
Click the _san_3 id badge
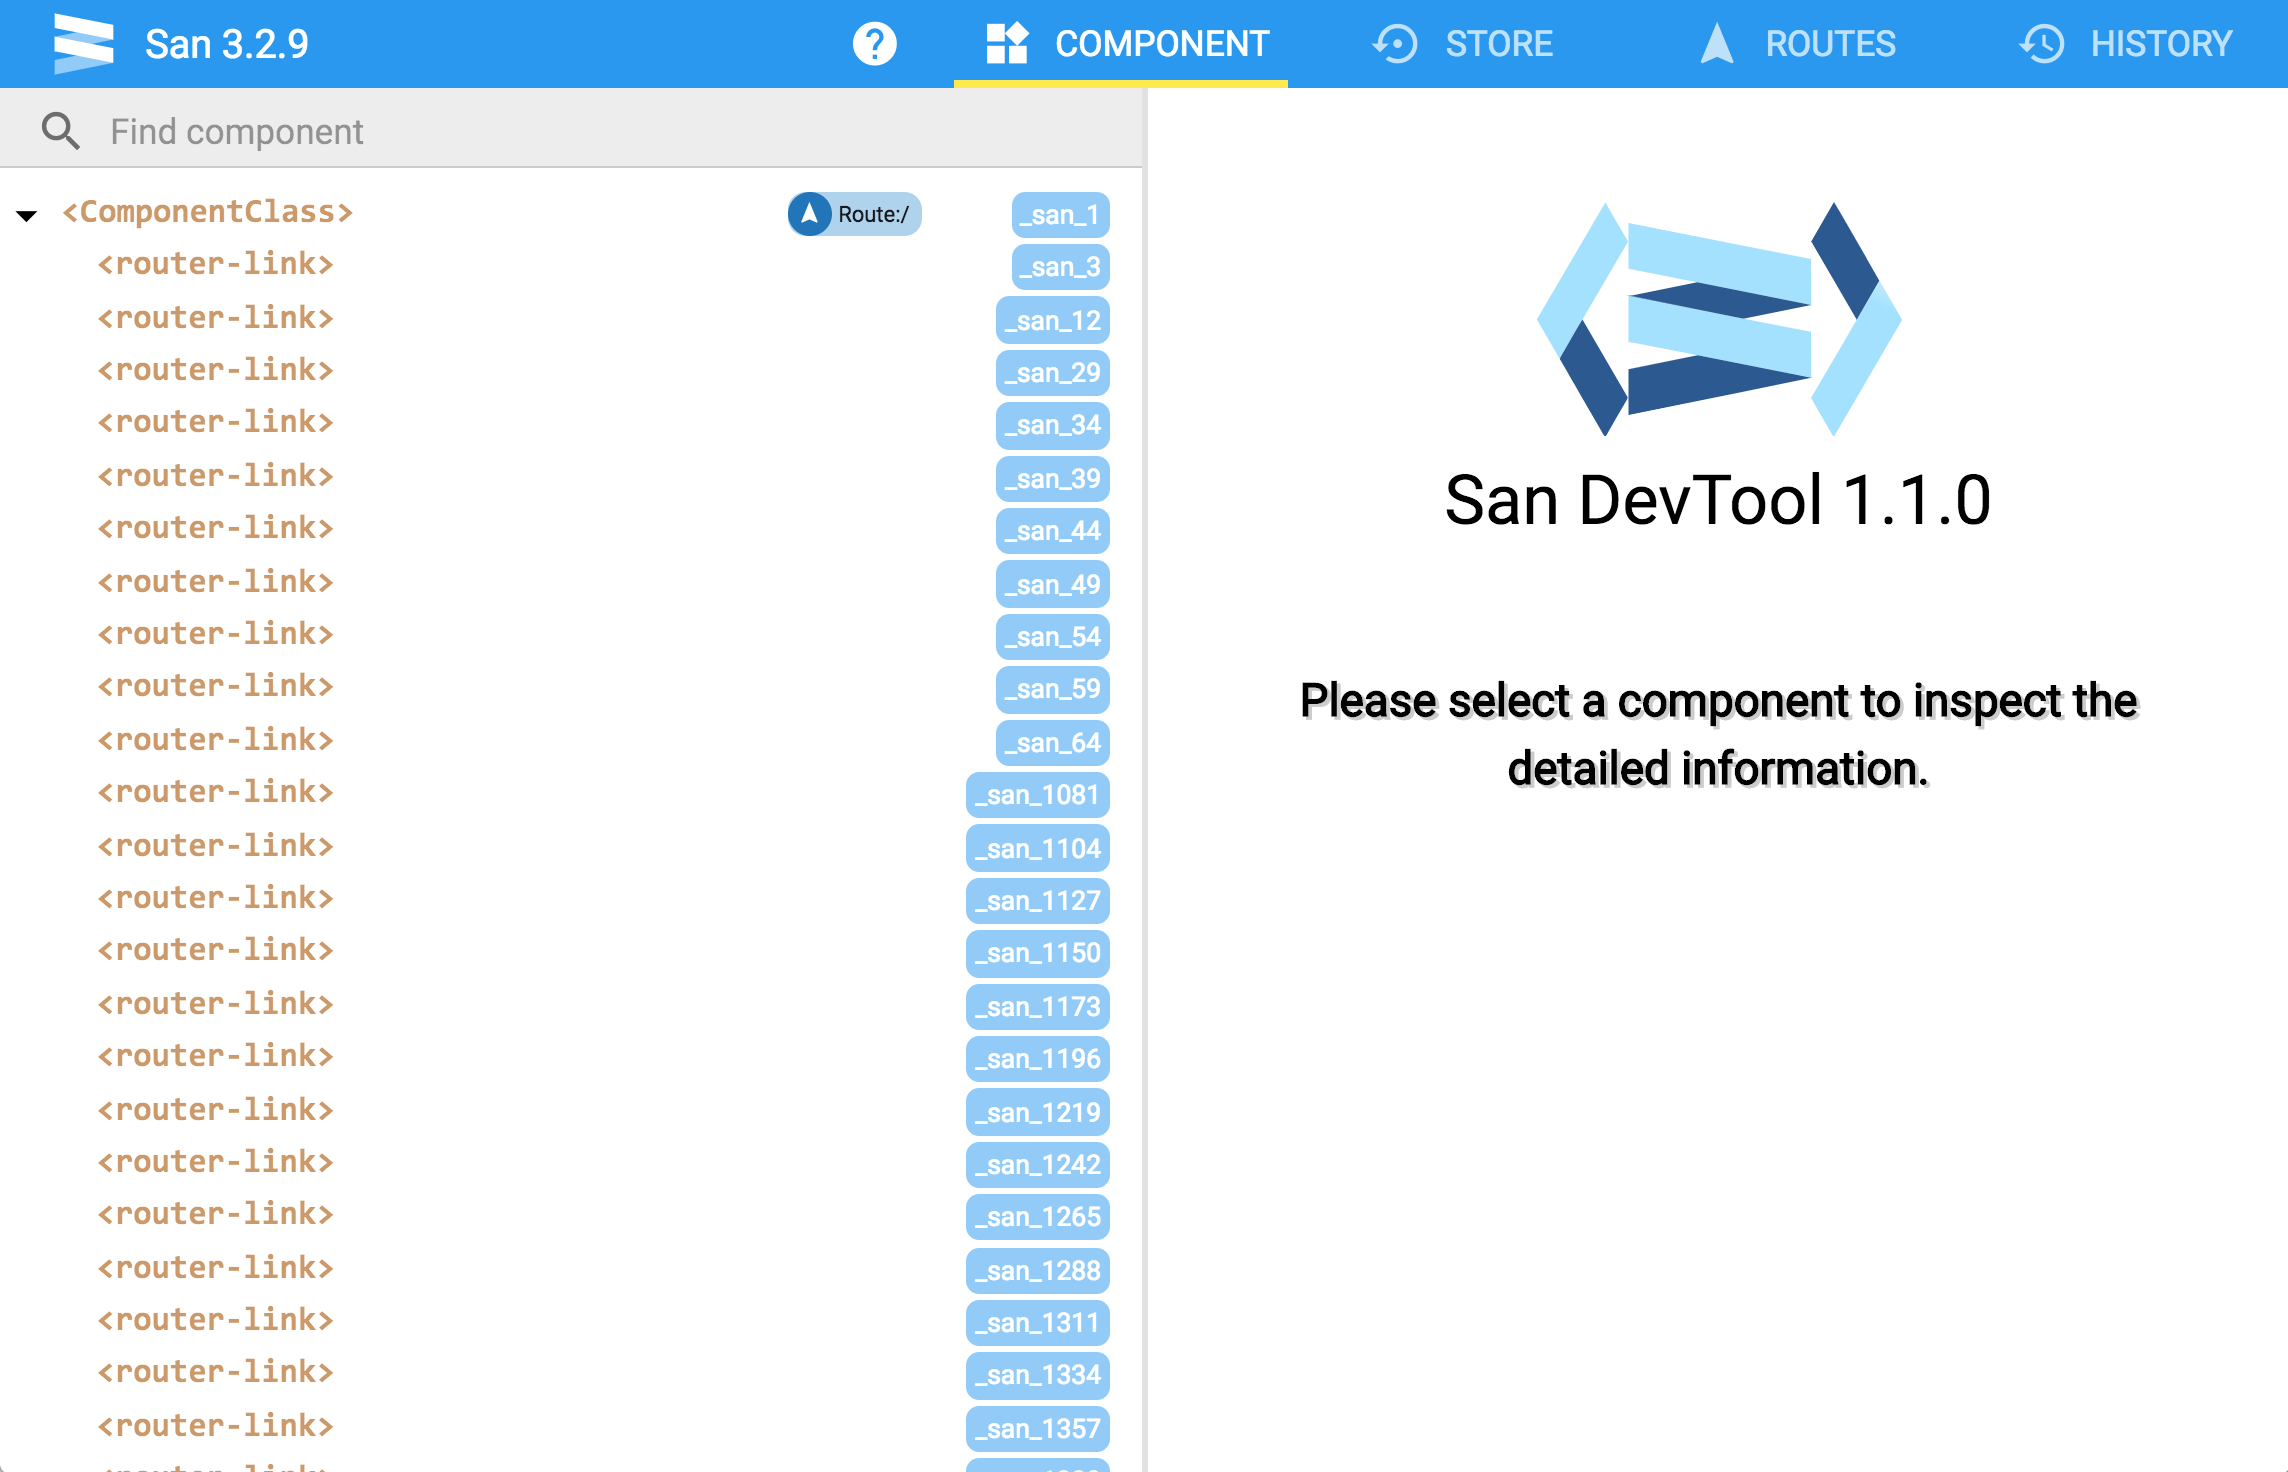pyautogui.click(x=1061, y=267)
